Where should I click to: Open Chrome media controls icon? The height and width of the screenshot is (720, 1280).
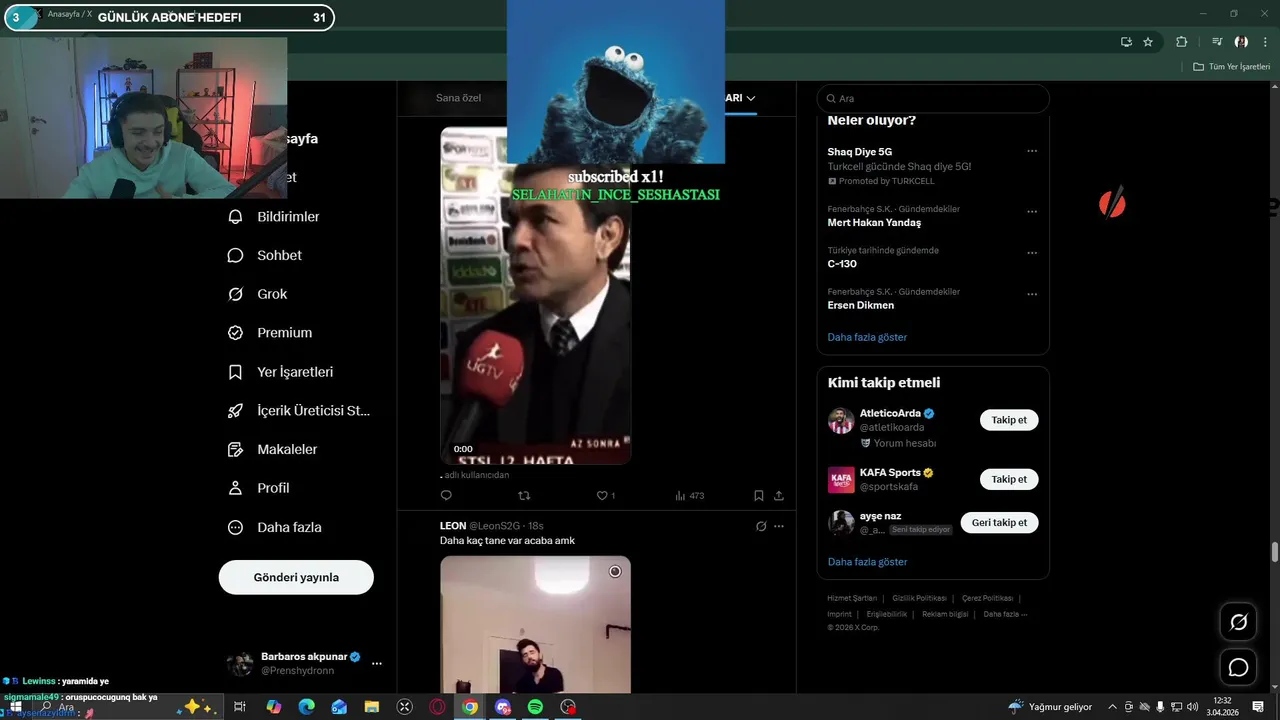pyautogui.click(x=1217, y=42)
